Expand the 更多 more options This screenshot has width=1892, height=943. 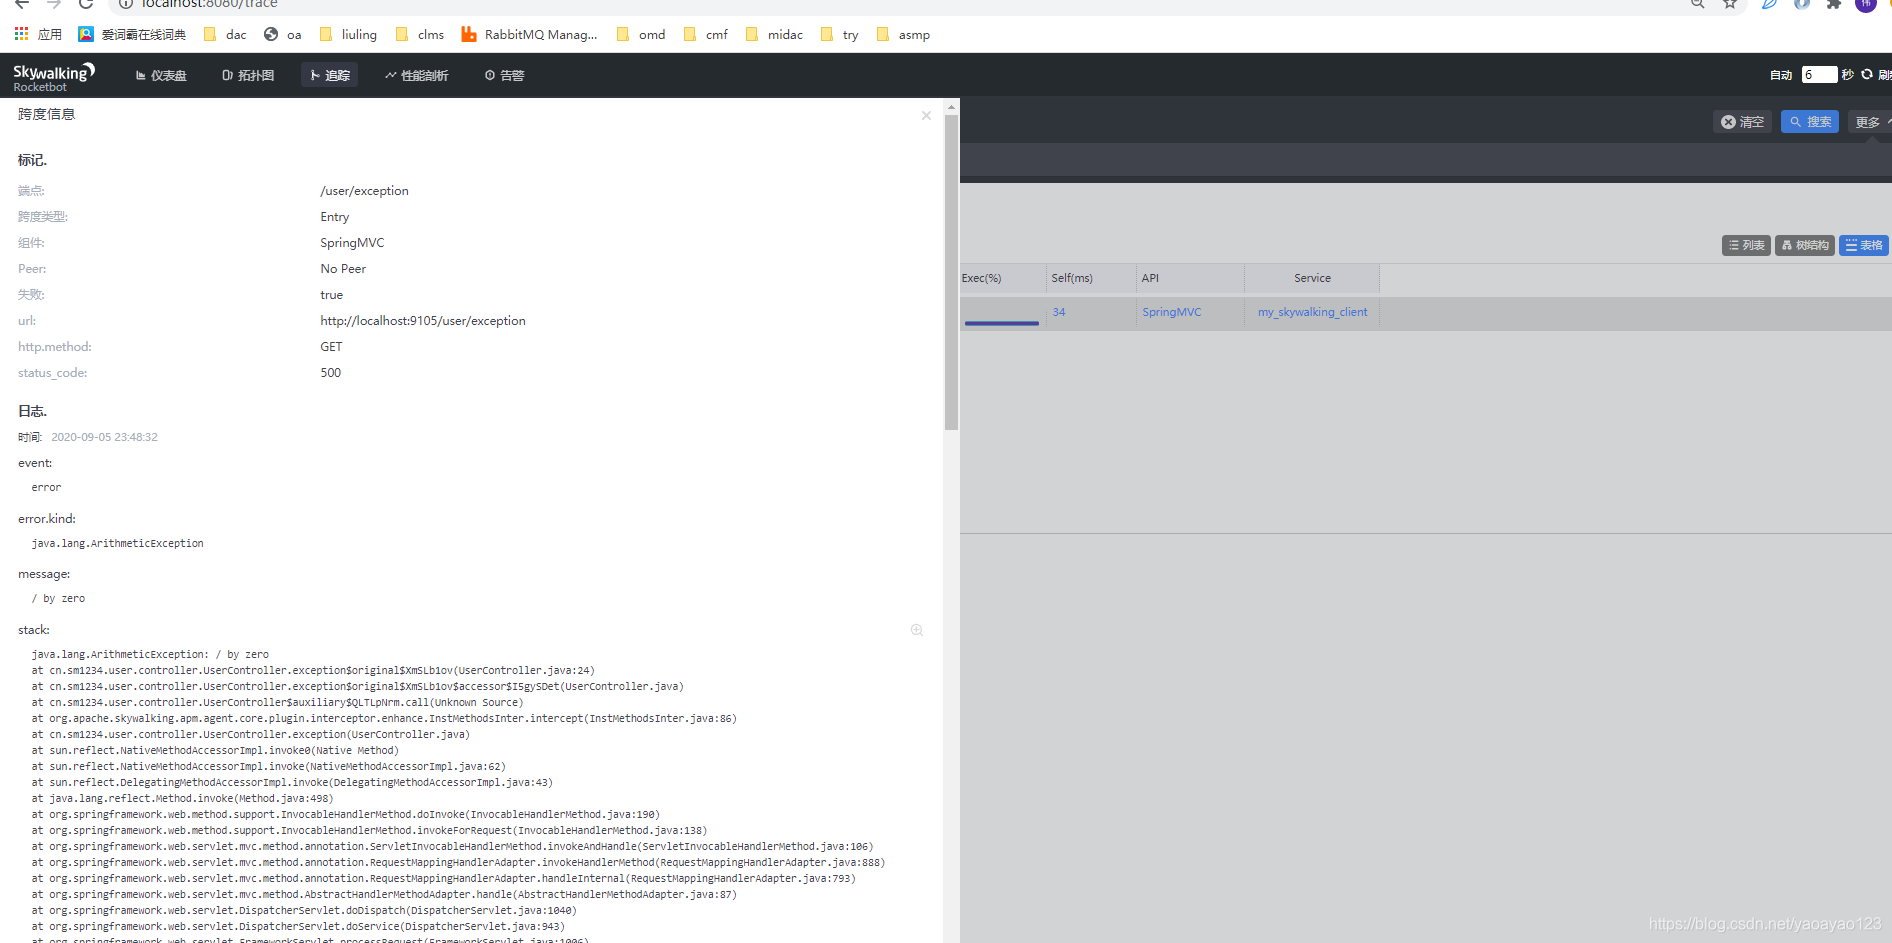[x=1869, y=122]
